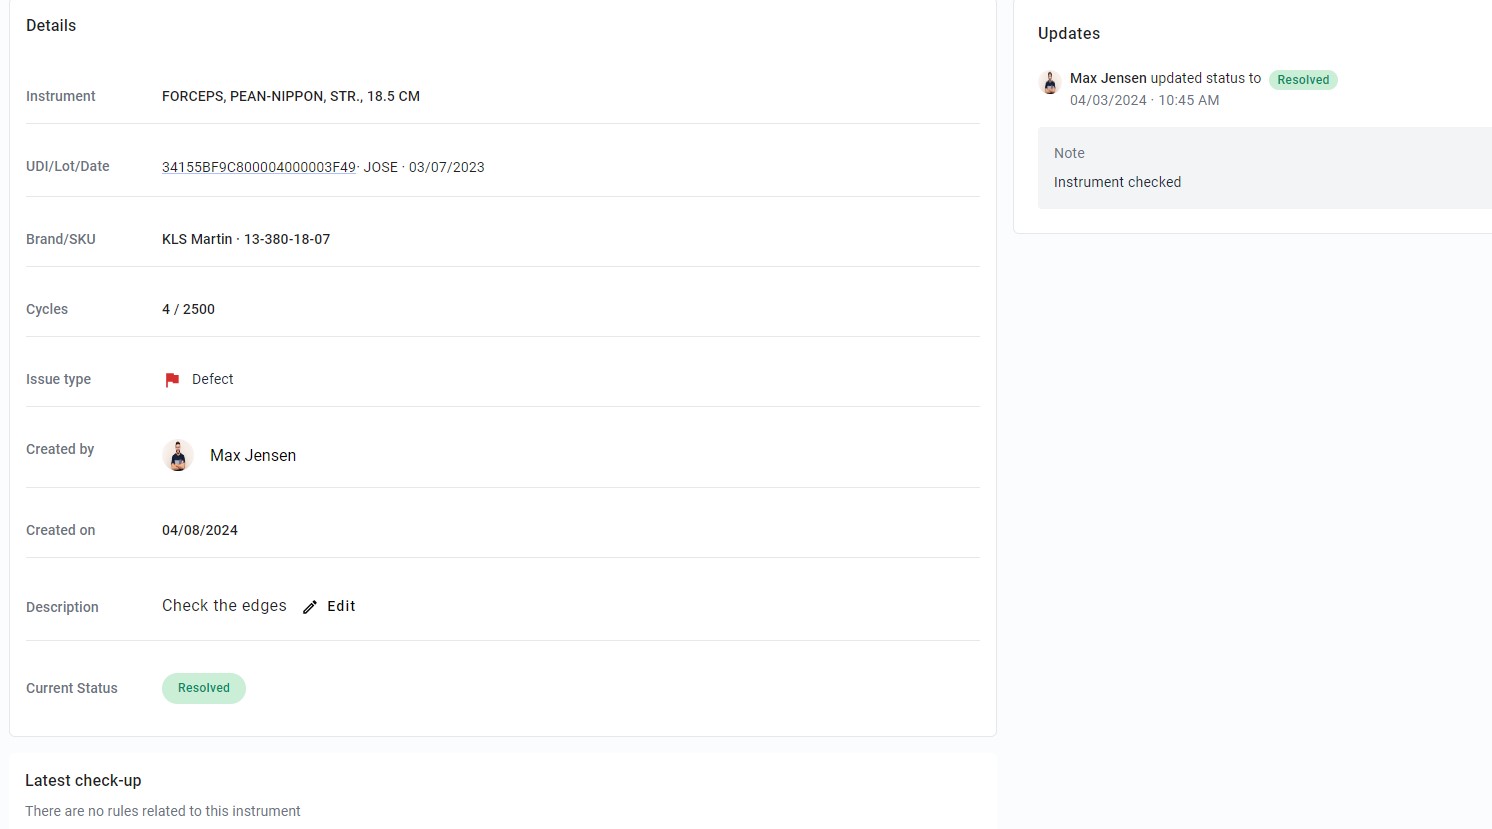The image size is (1492, 829).
Task: Click the Check the edges description text
Action: coord(224,606)
